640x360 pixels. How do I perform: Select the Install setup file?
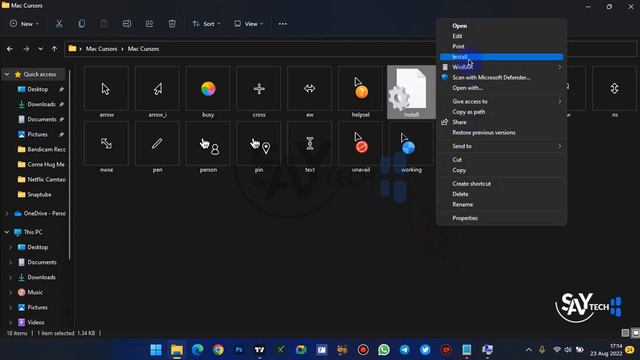(x=411, y=93)
